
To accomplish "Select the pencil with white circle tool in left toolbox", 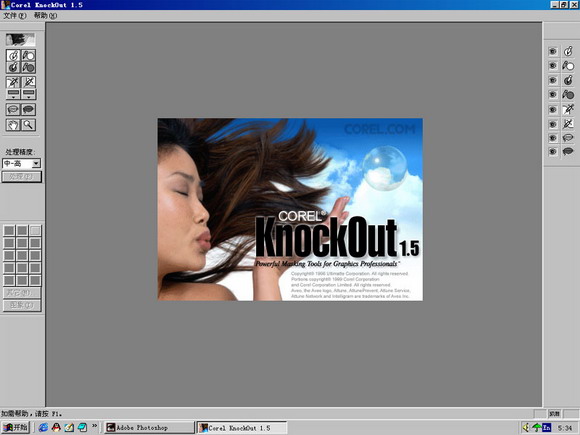I will coord(28,55).
